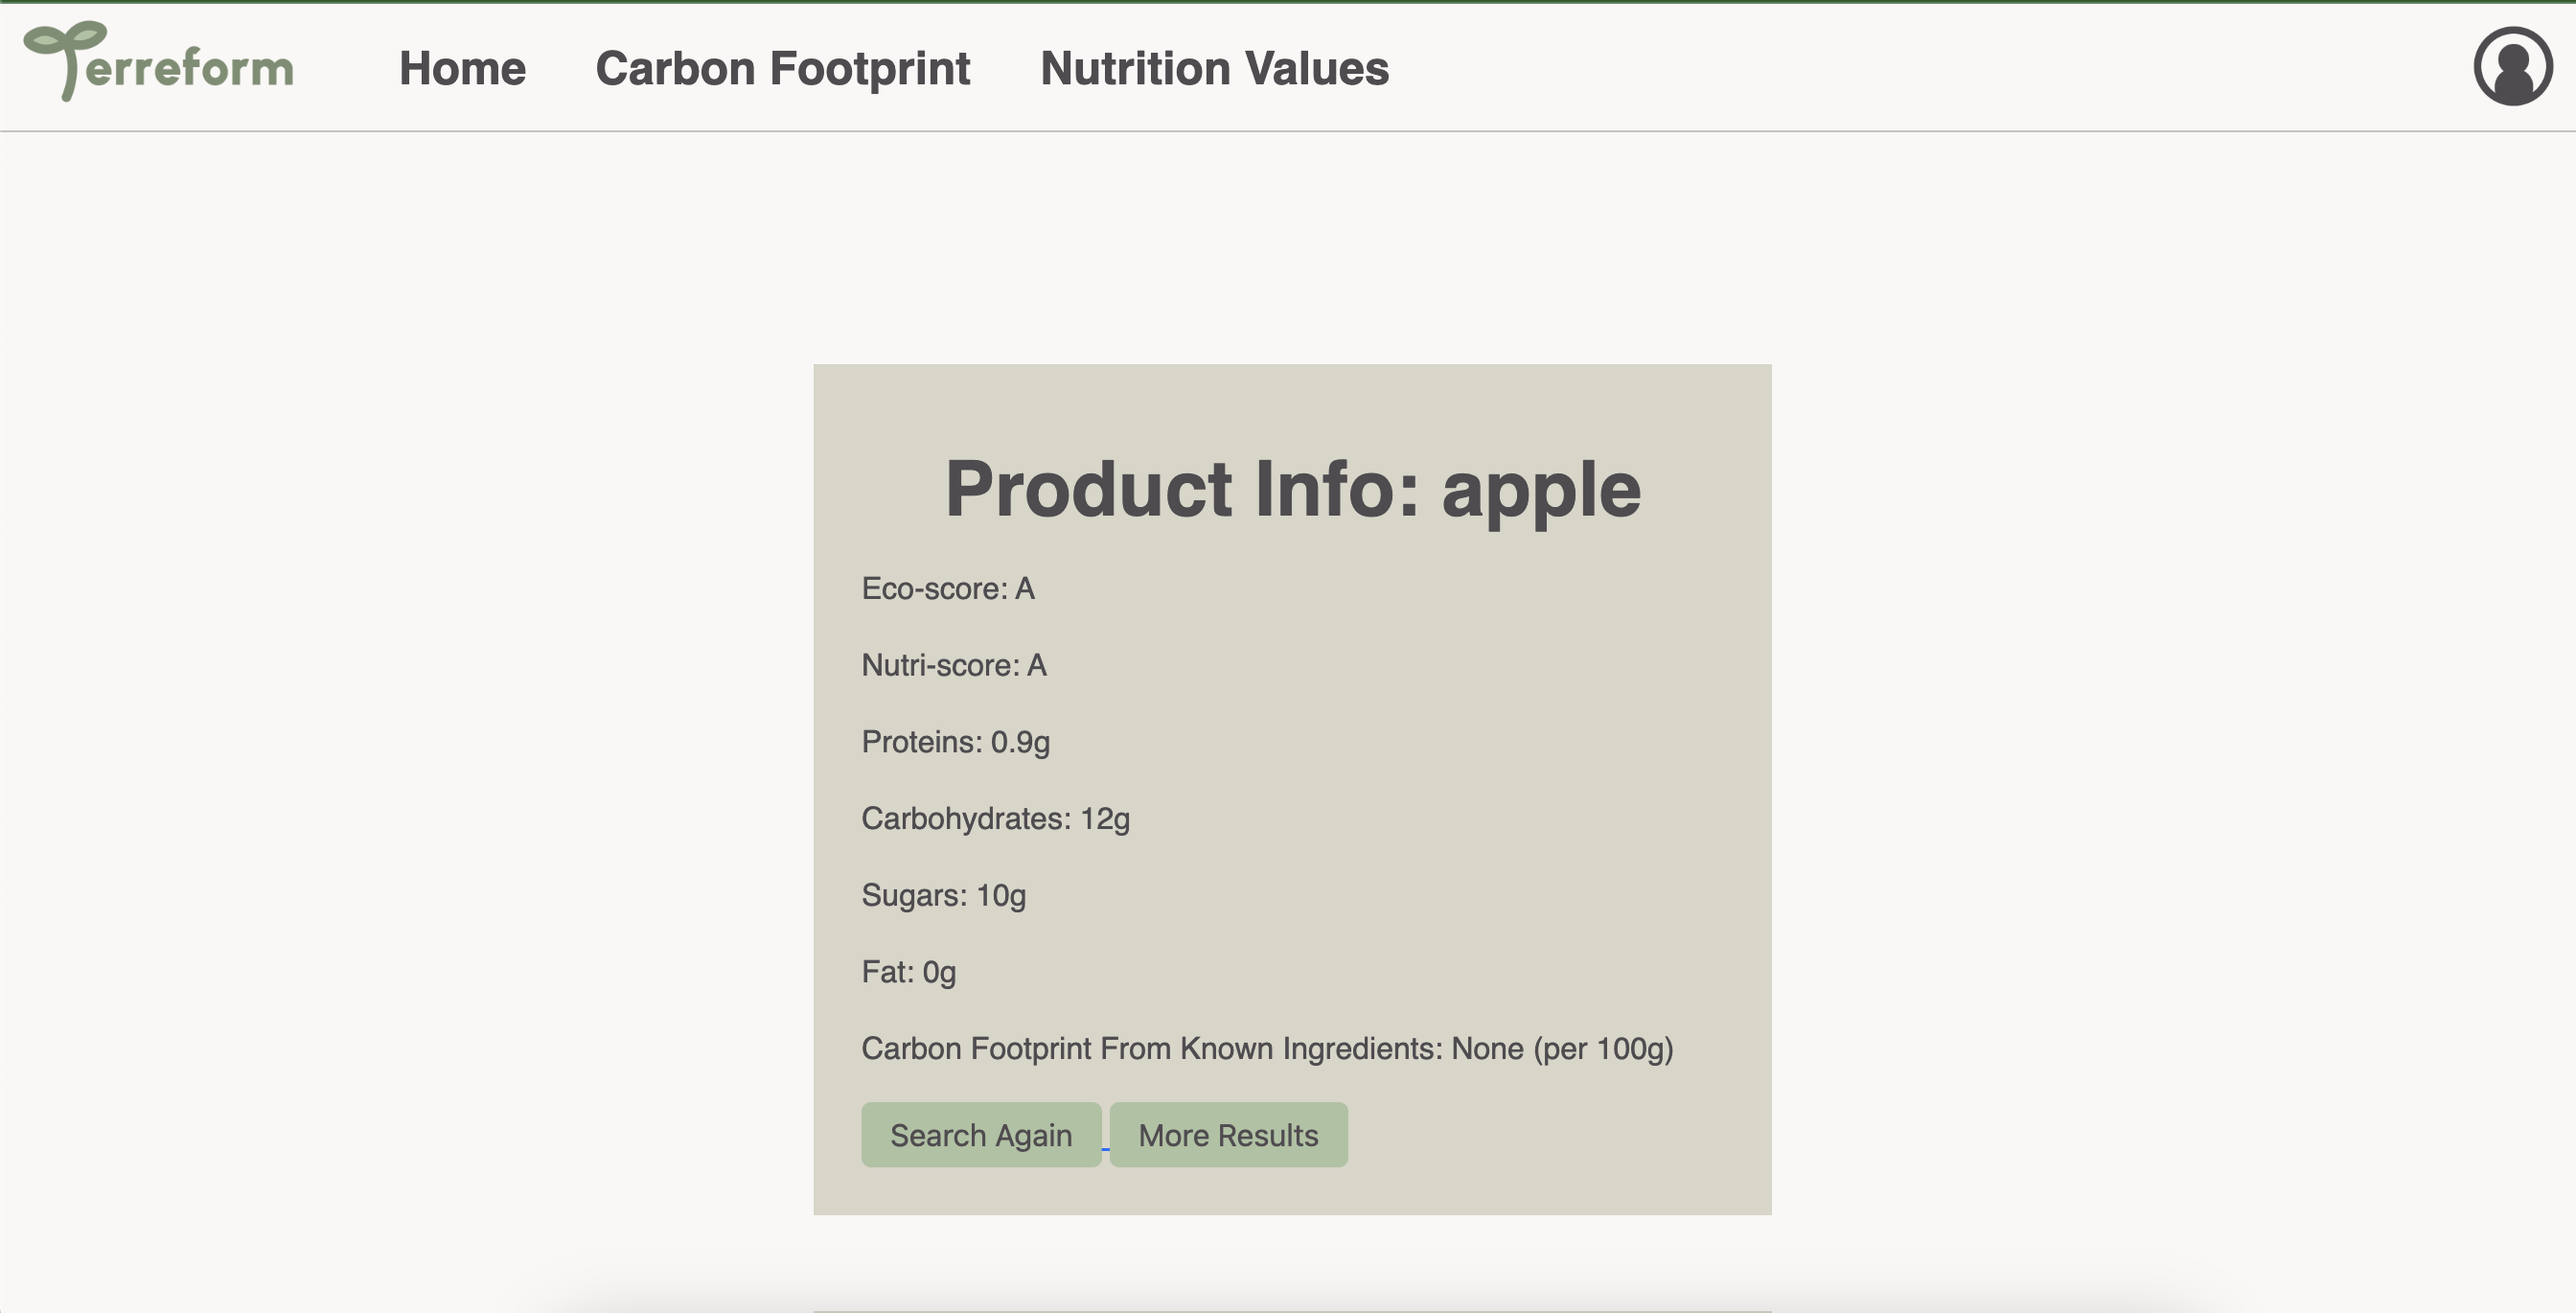Go to the Home page
2576x1313 pixels.
pyautogui.click(x=462, y=68)
